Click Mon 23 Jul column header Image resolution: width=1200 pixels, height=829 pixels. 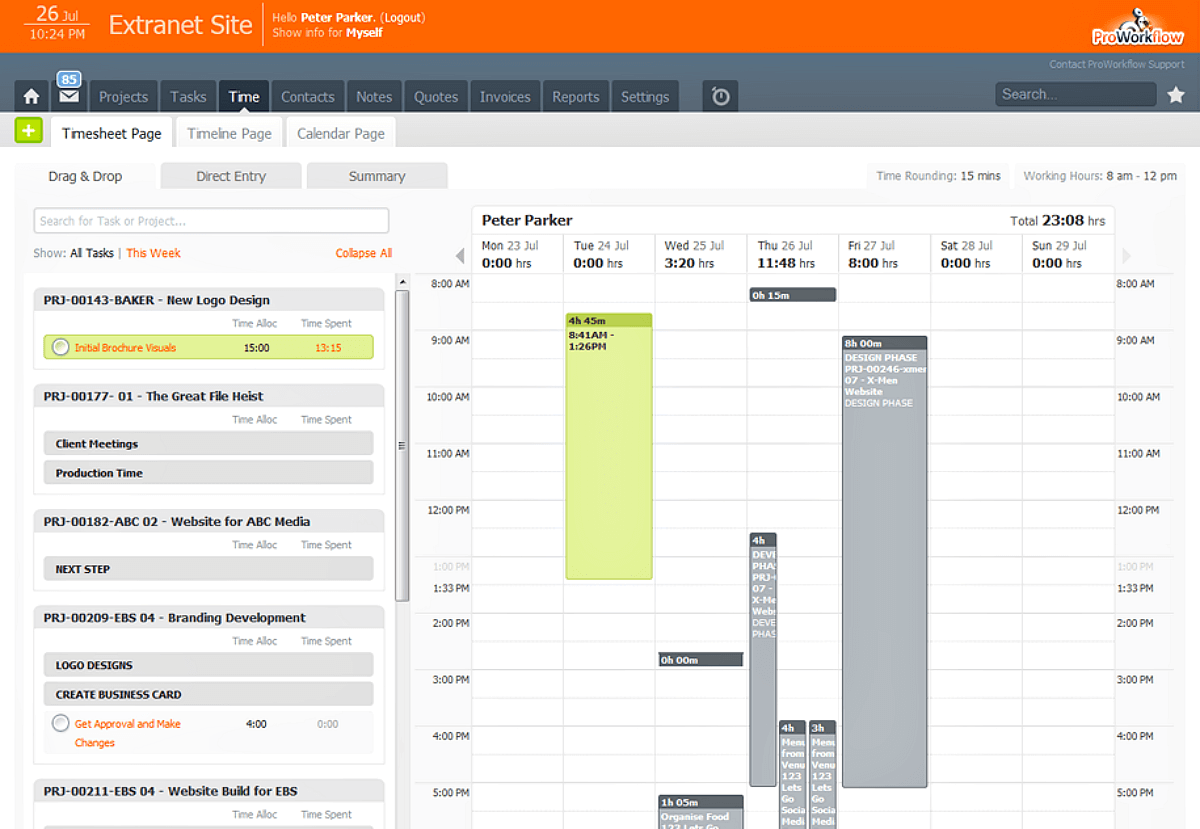pyautogui.click(x=517, y=254)
